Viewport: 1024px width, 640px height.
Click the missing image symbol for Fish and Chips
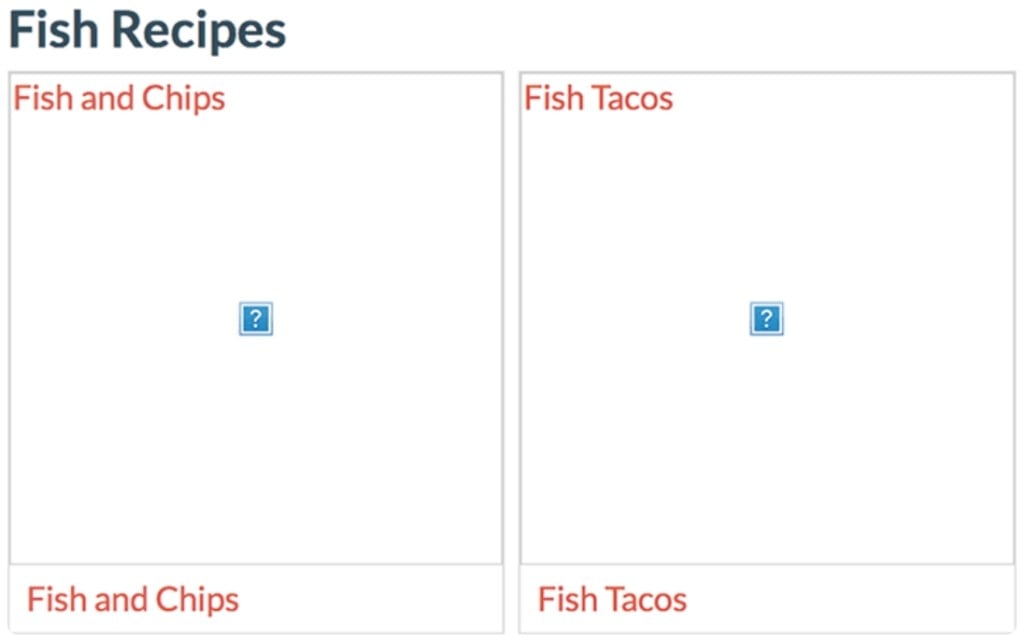pos(255,319)
